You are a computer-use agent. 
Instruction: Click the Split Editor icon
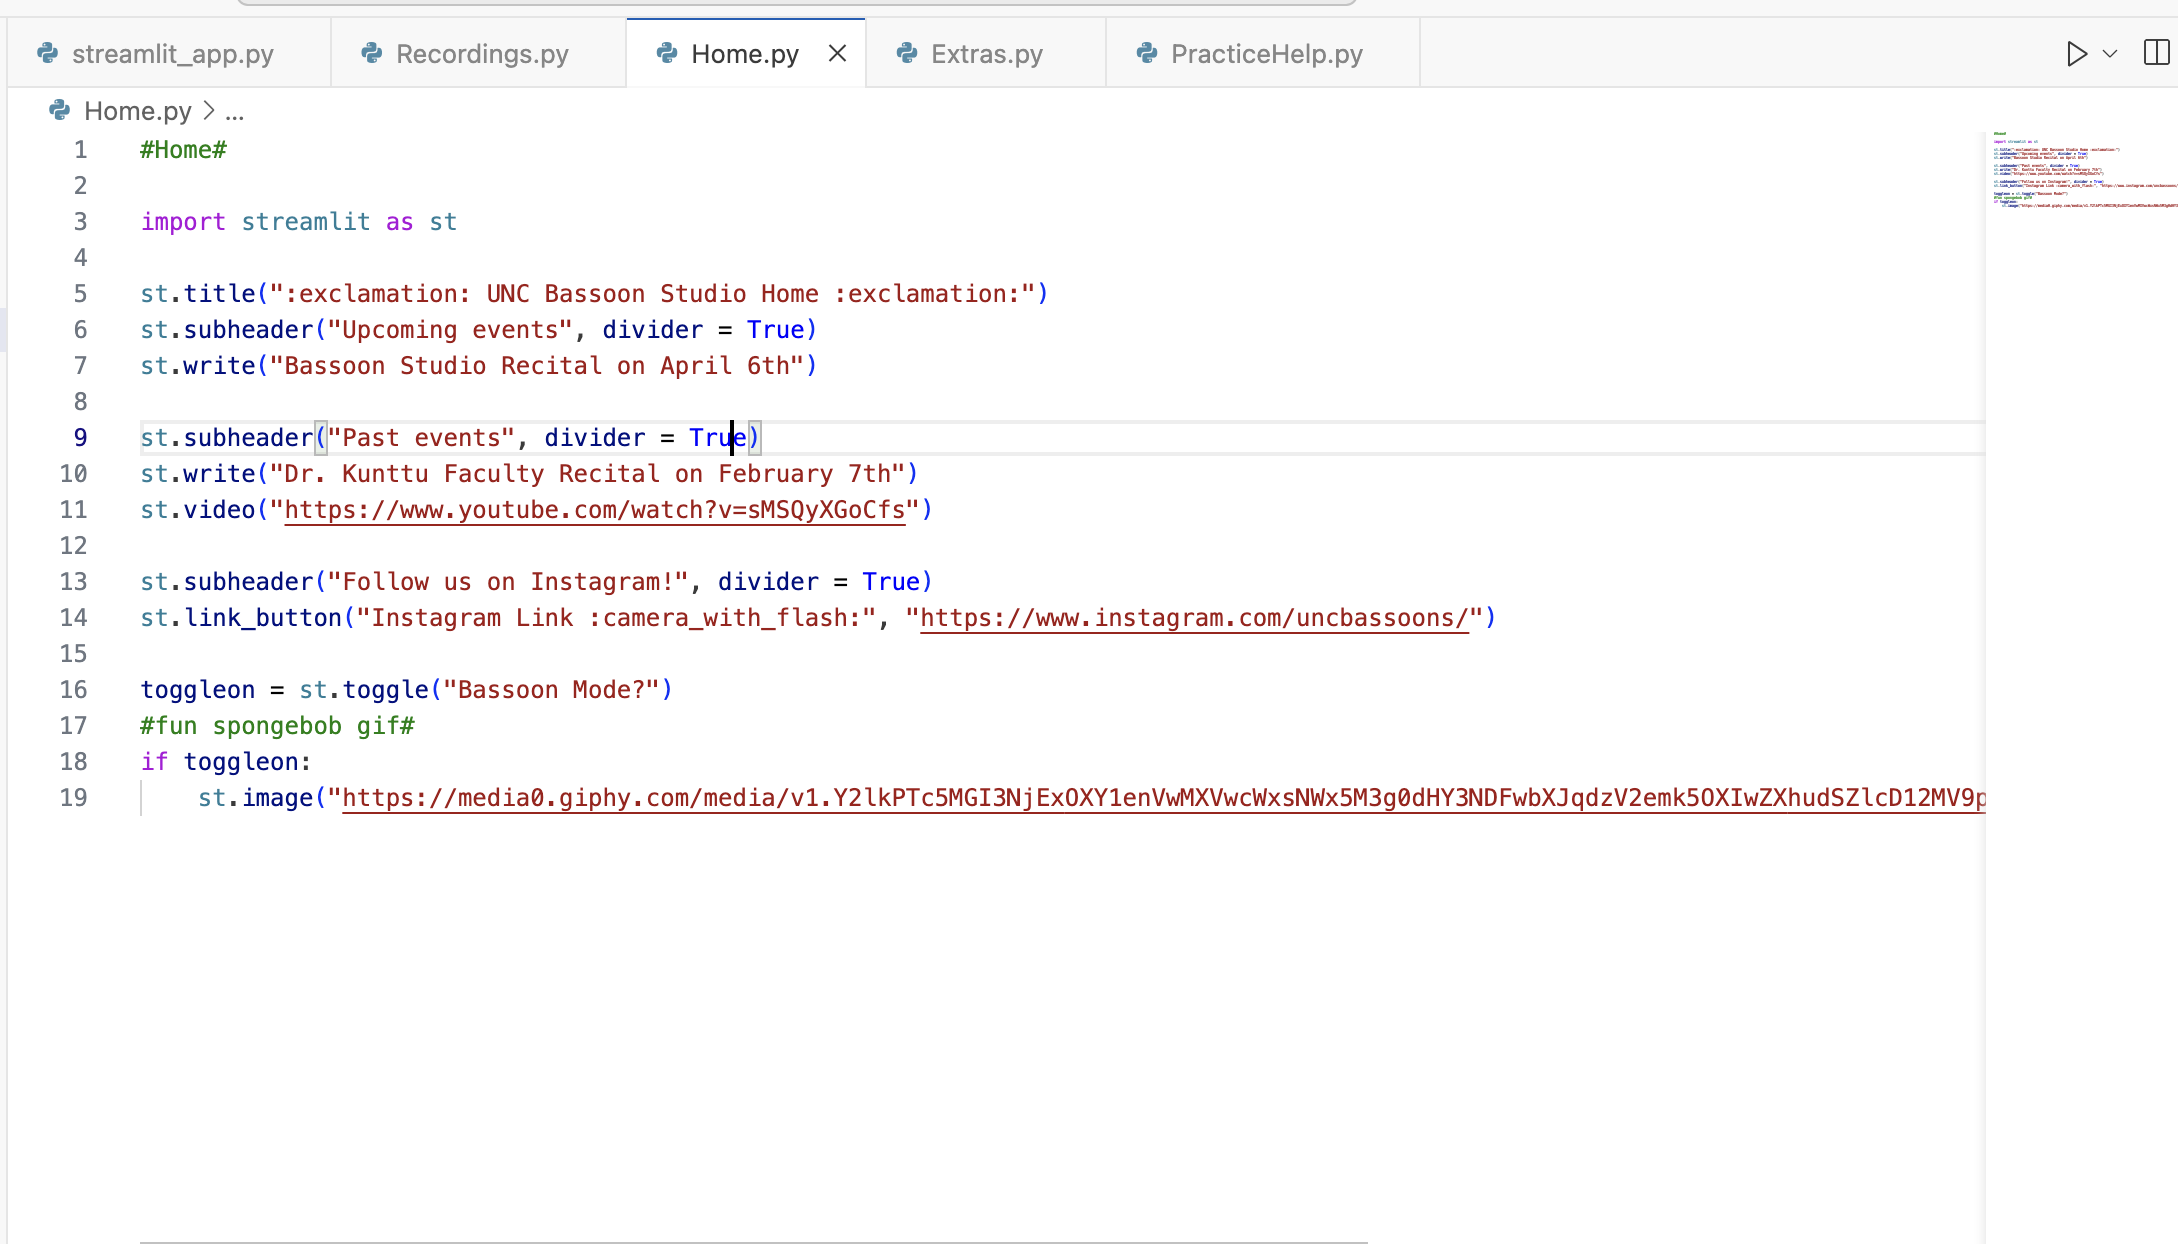(2156, 53)
